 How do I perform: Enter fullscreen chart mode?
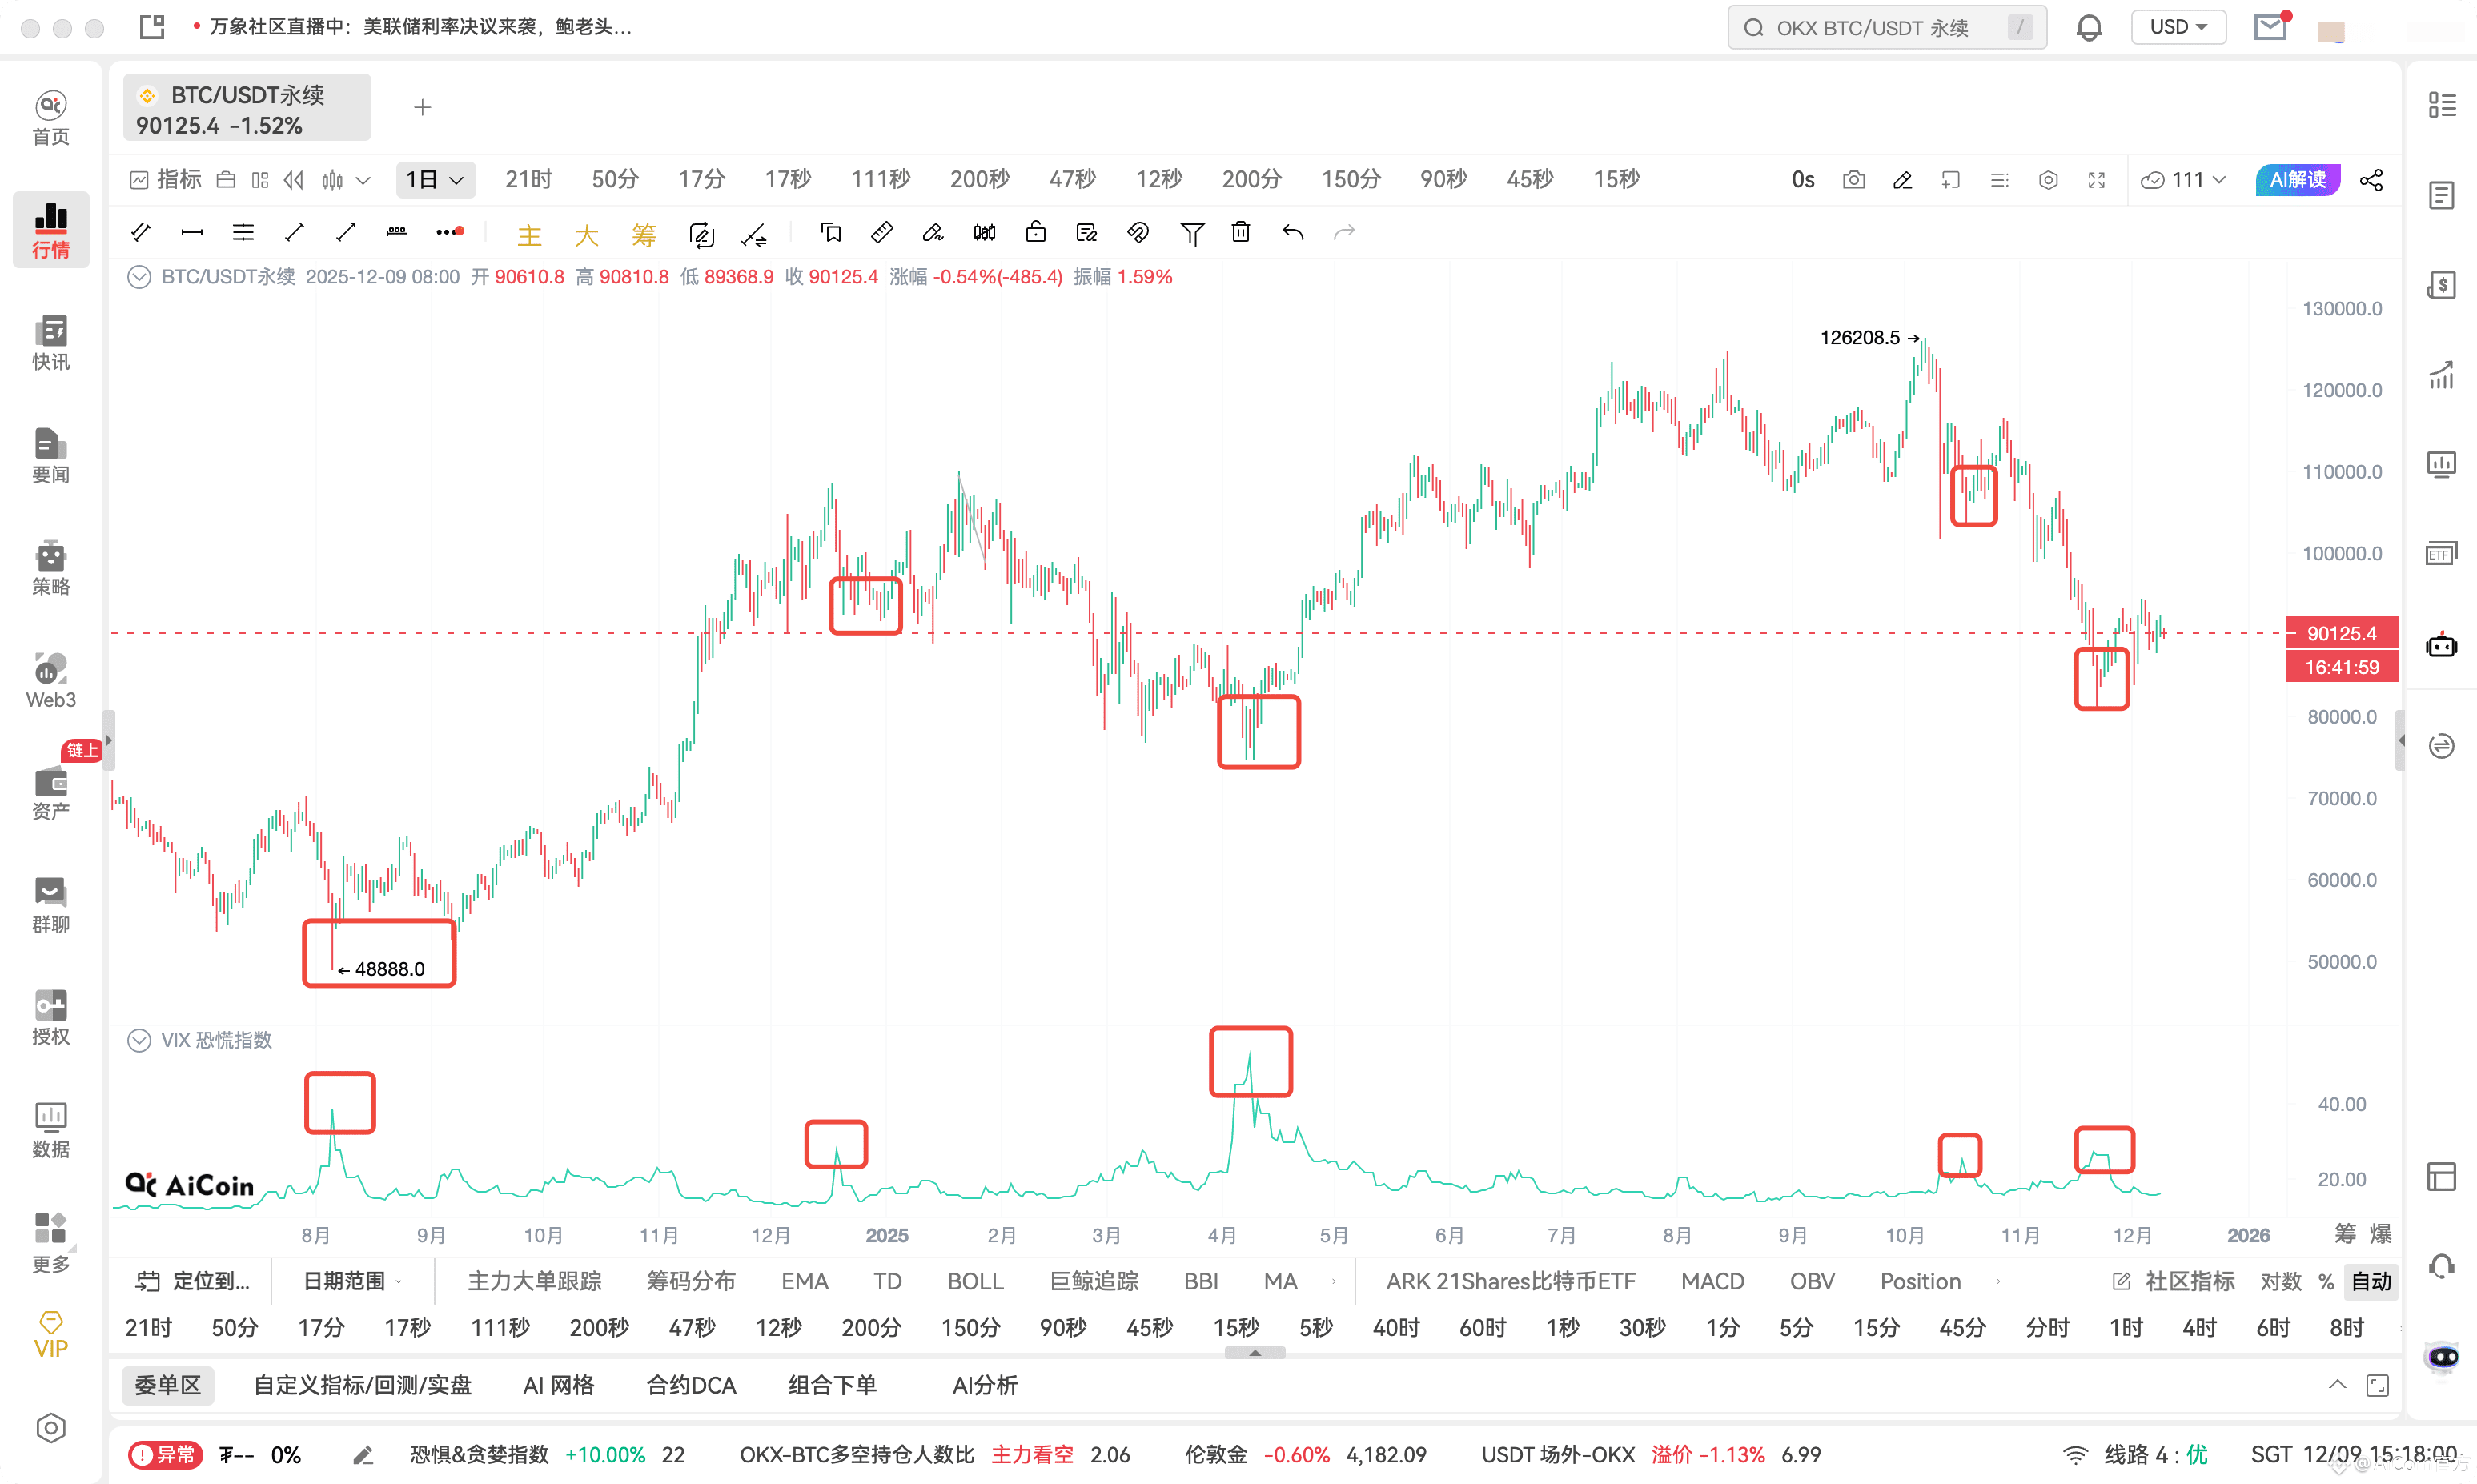coord(2097,180)
